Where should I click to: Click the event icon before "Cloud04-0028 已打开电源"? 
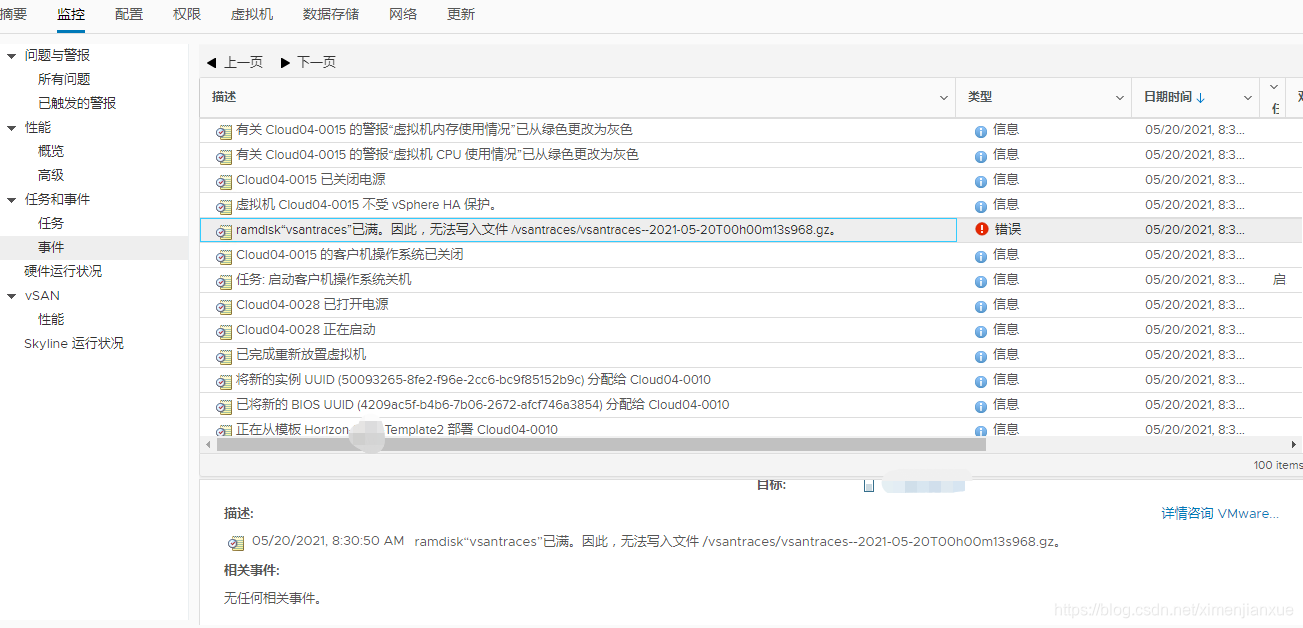coord(223,305)
